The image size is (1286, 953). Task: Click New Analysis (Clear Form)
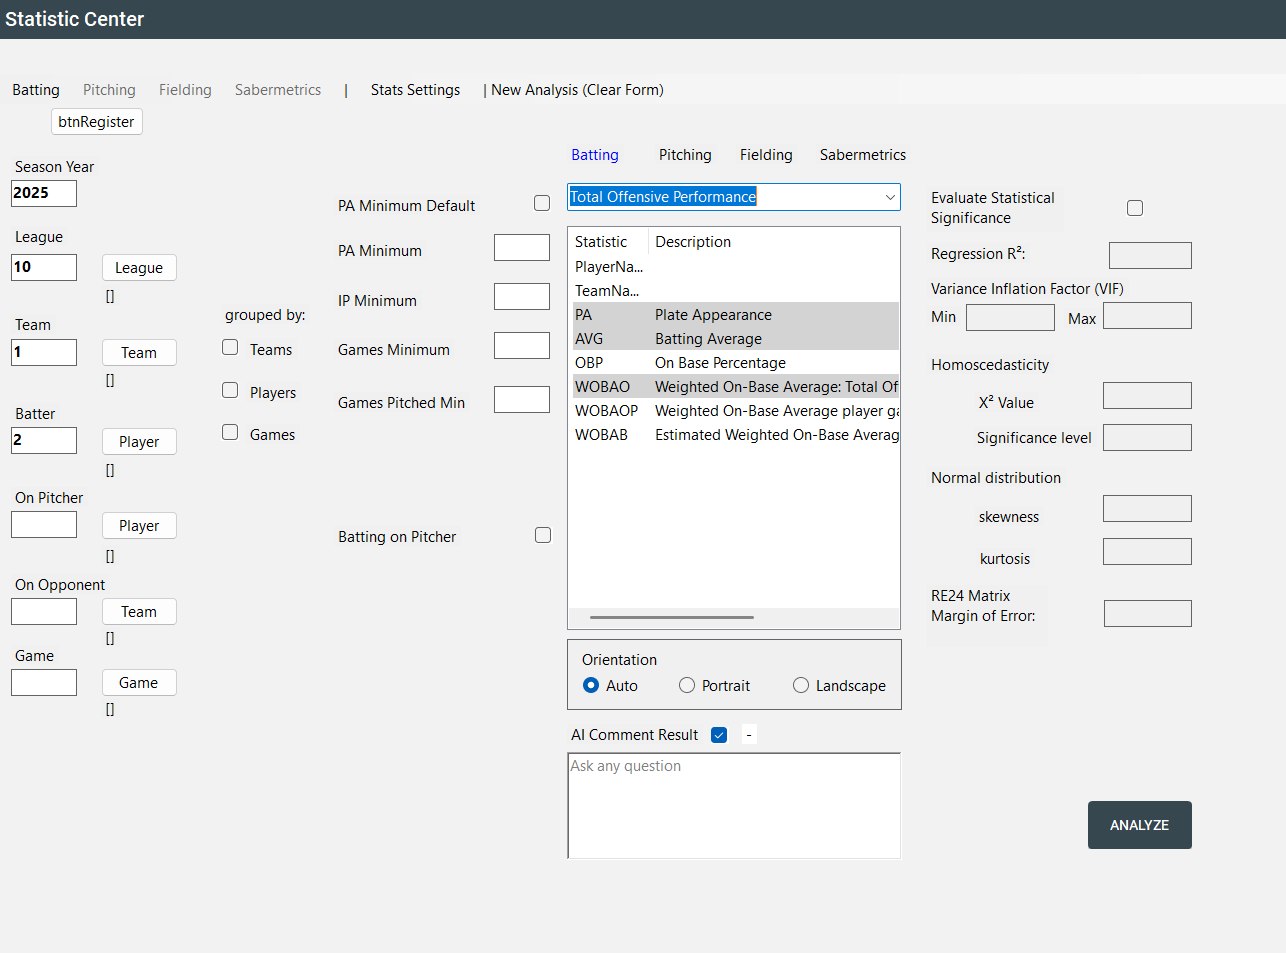[577, 90]
